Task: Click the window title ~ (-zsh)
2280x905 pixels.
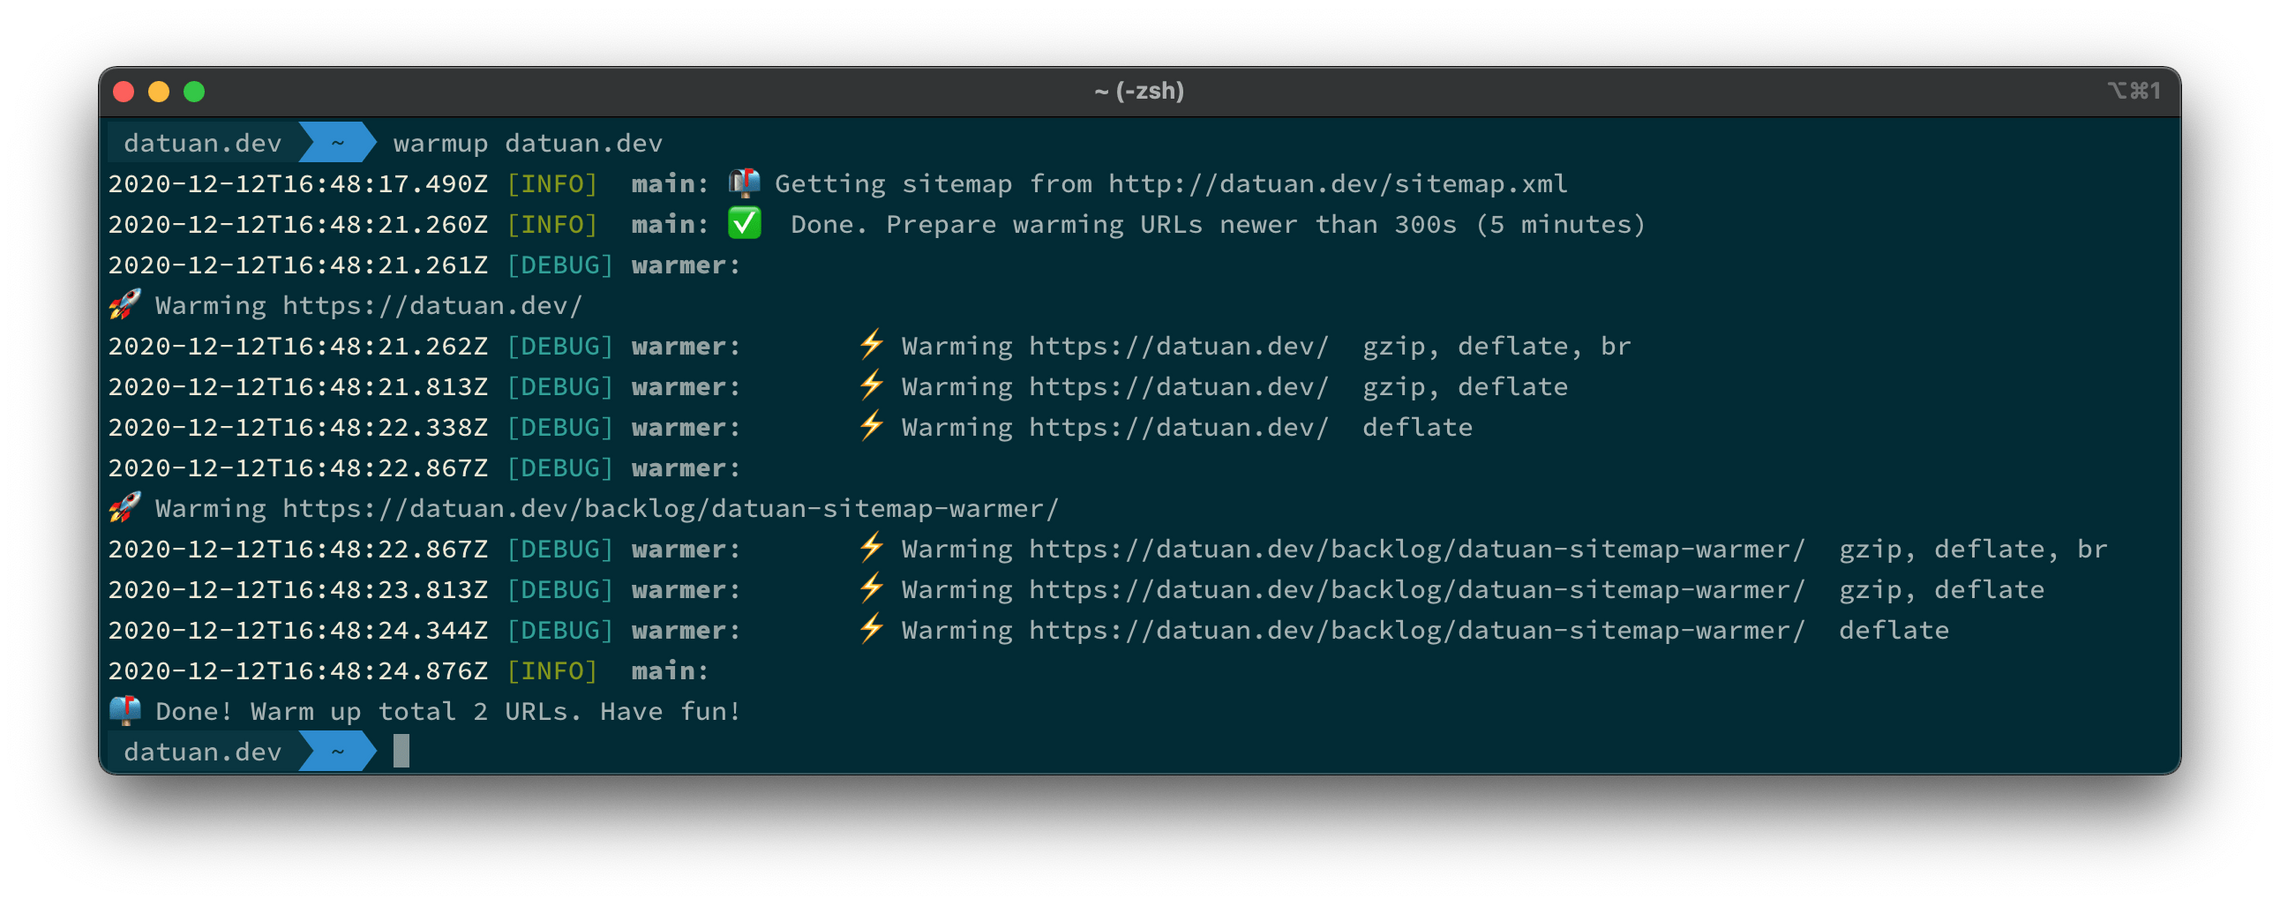Action: [1139, 91]
